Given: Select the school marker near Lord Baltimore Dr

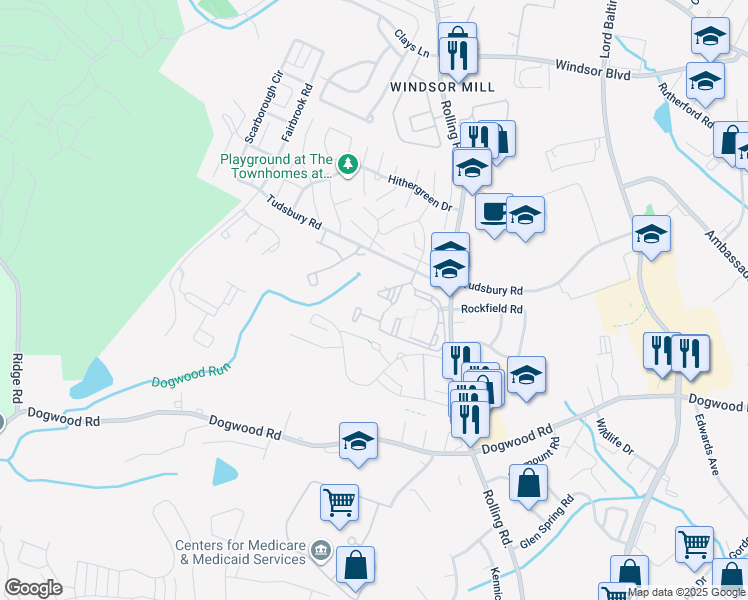Looking at the screenshot, I should [651, 236].
